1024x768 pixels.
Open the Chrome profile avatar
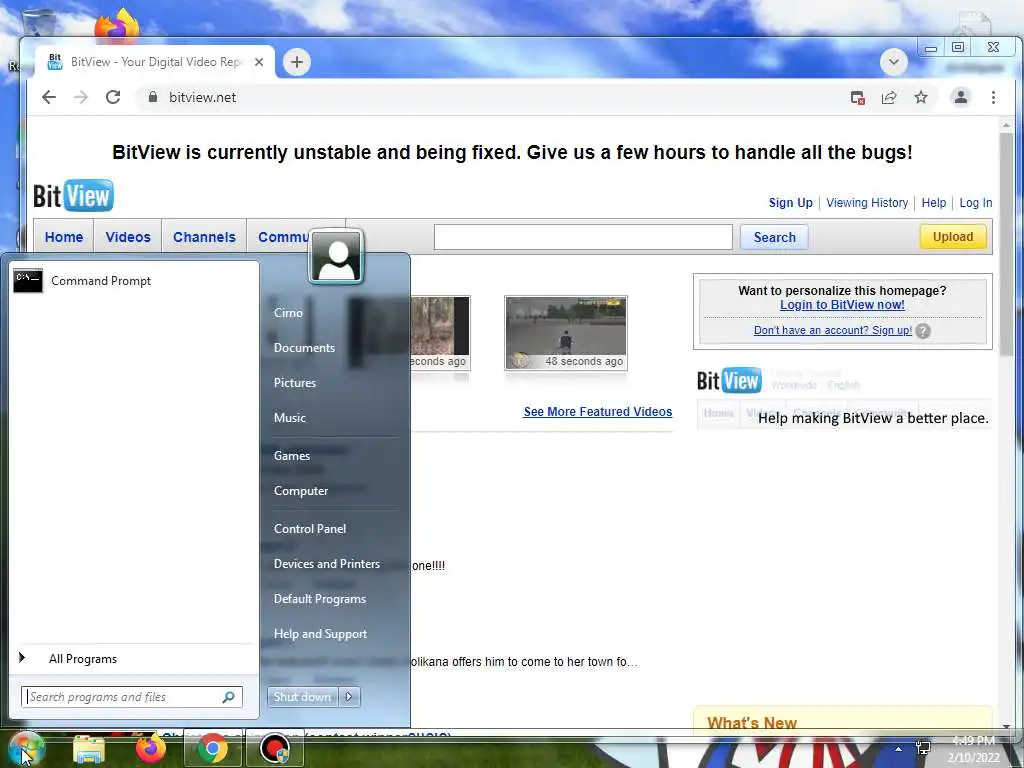point(961,97)
